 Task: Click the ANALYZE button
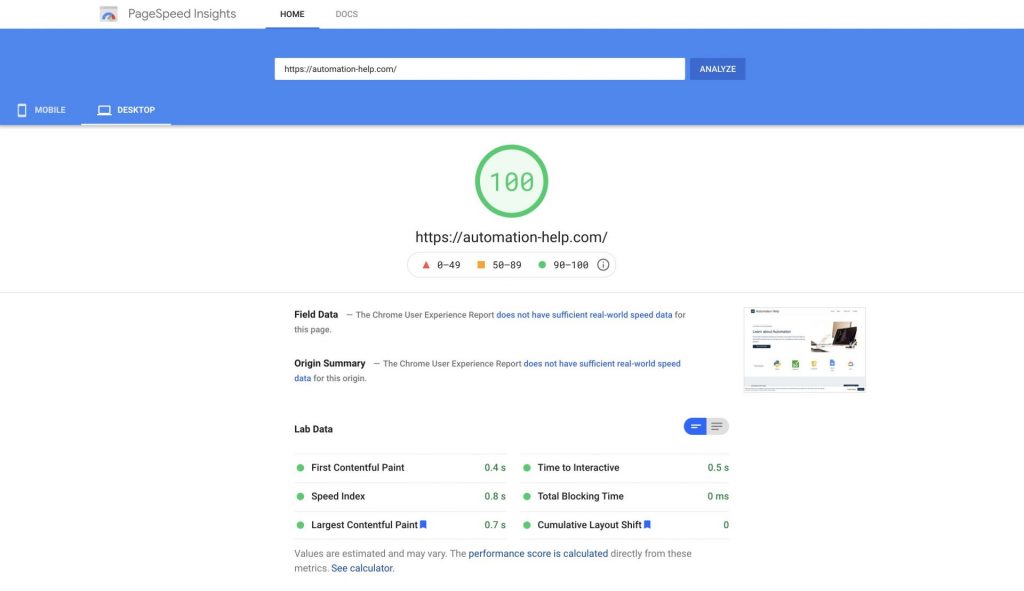point(717,69)
